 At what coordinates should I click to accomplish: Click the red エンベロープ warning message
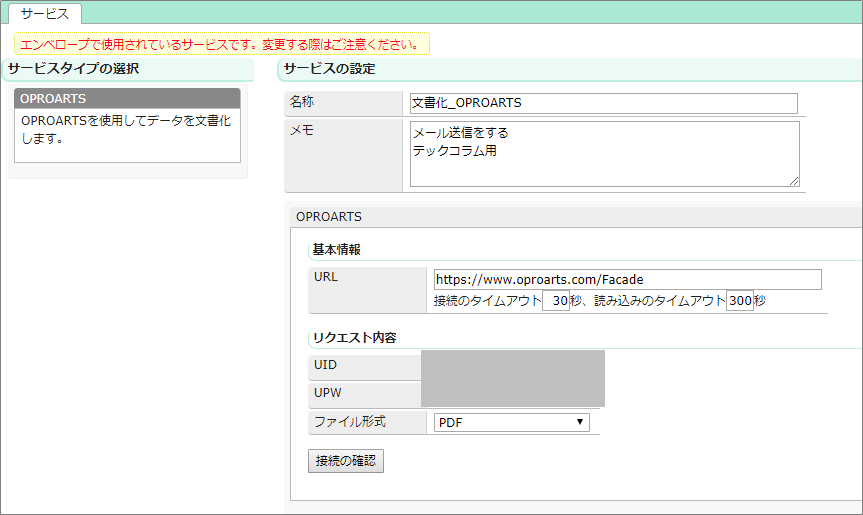click(221, 45)
